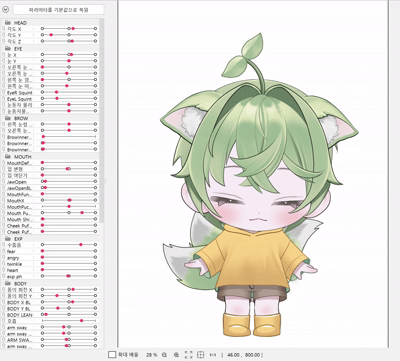Zoom in the canvas with plus magnifier

[176, 355]
